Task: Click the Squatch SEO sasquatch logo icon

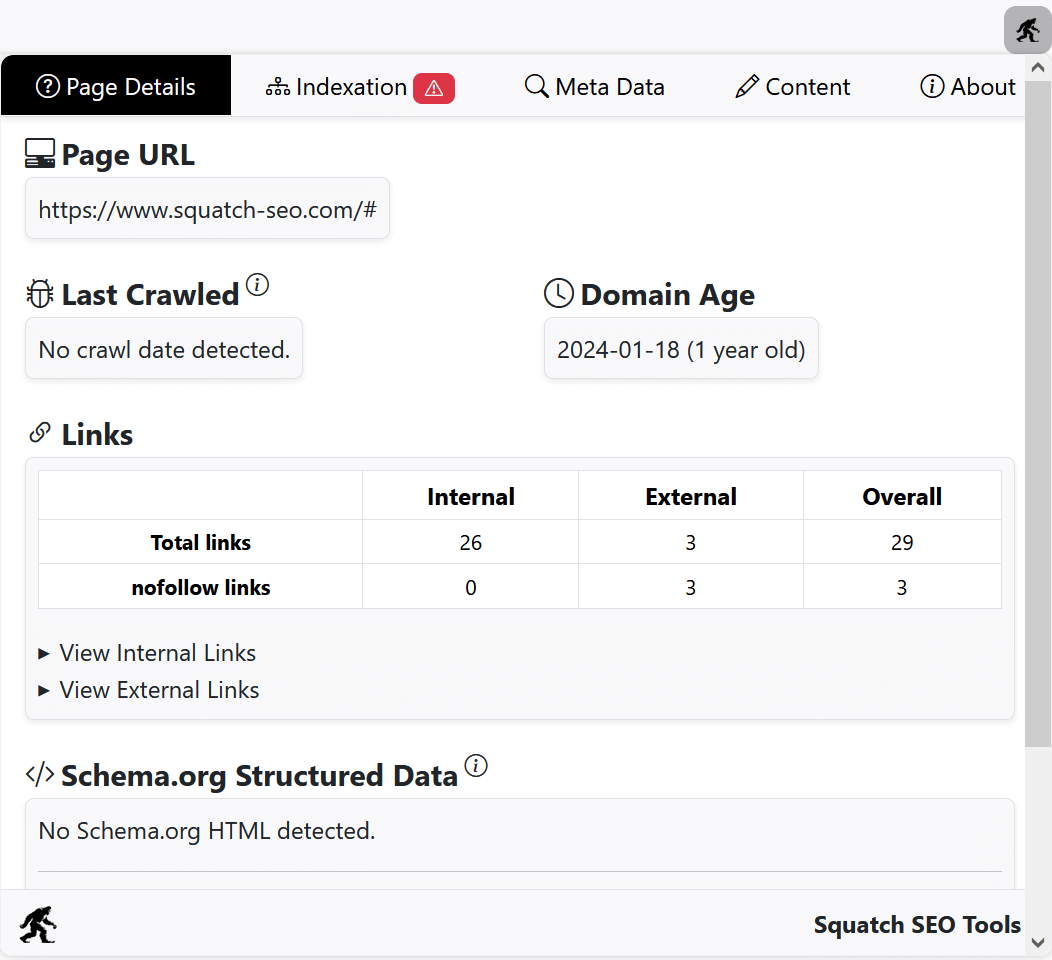Action: [x=1026, y=30]
